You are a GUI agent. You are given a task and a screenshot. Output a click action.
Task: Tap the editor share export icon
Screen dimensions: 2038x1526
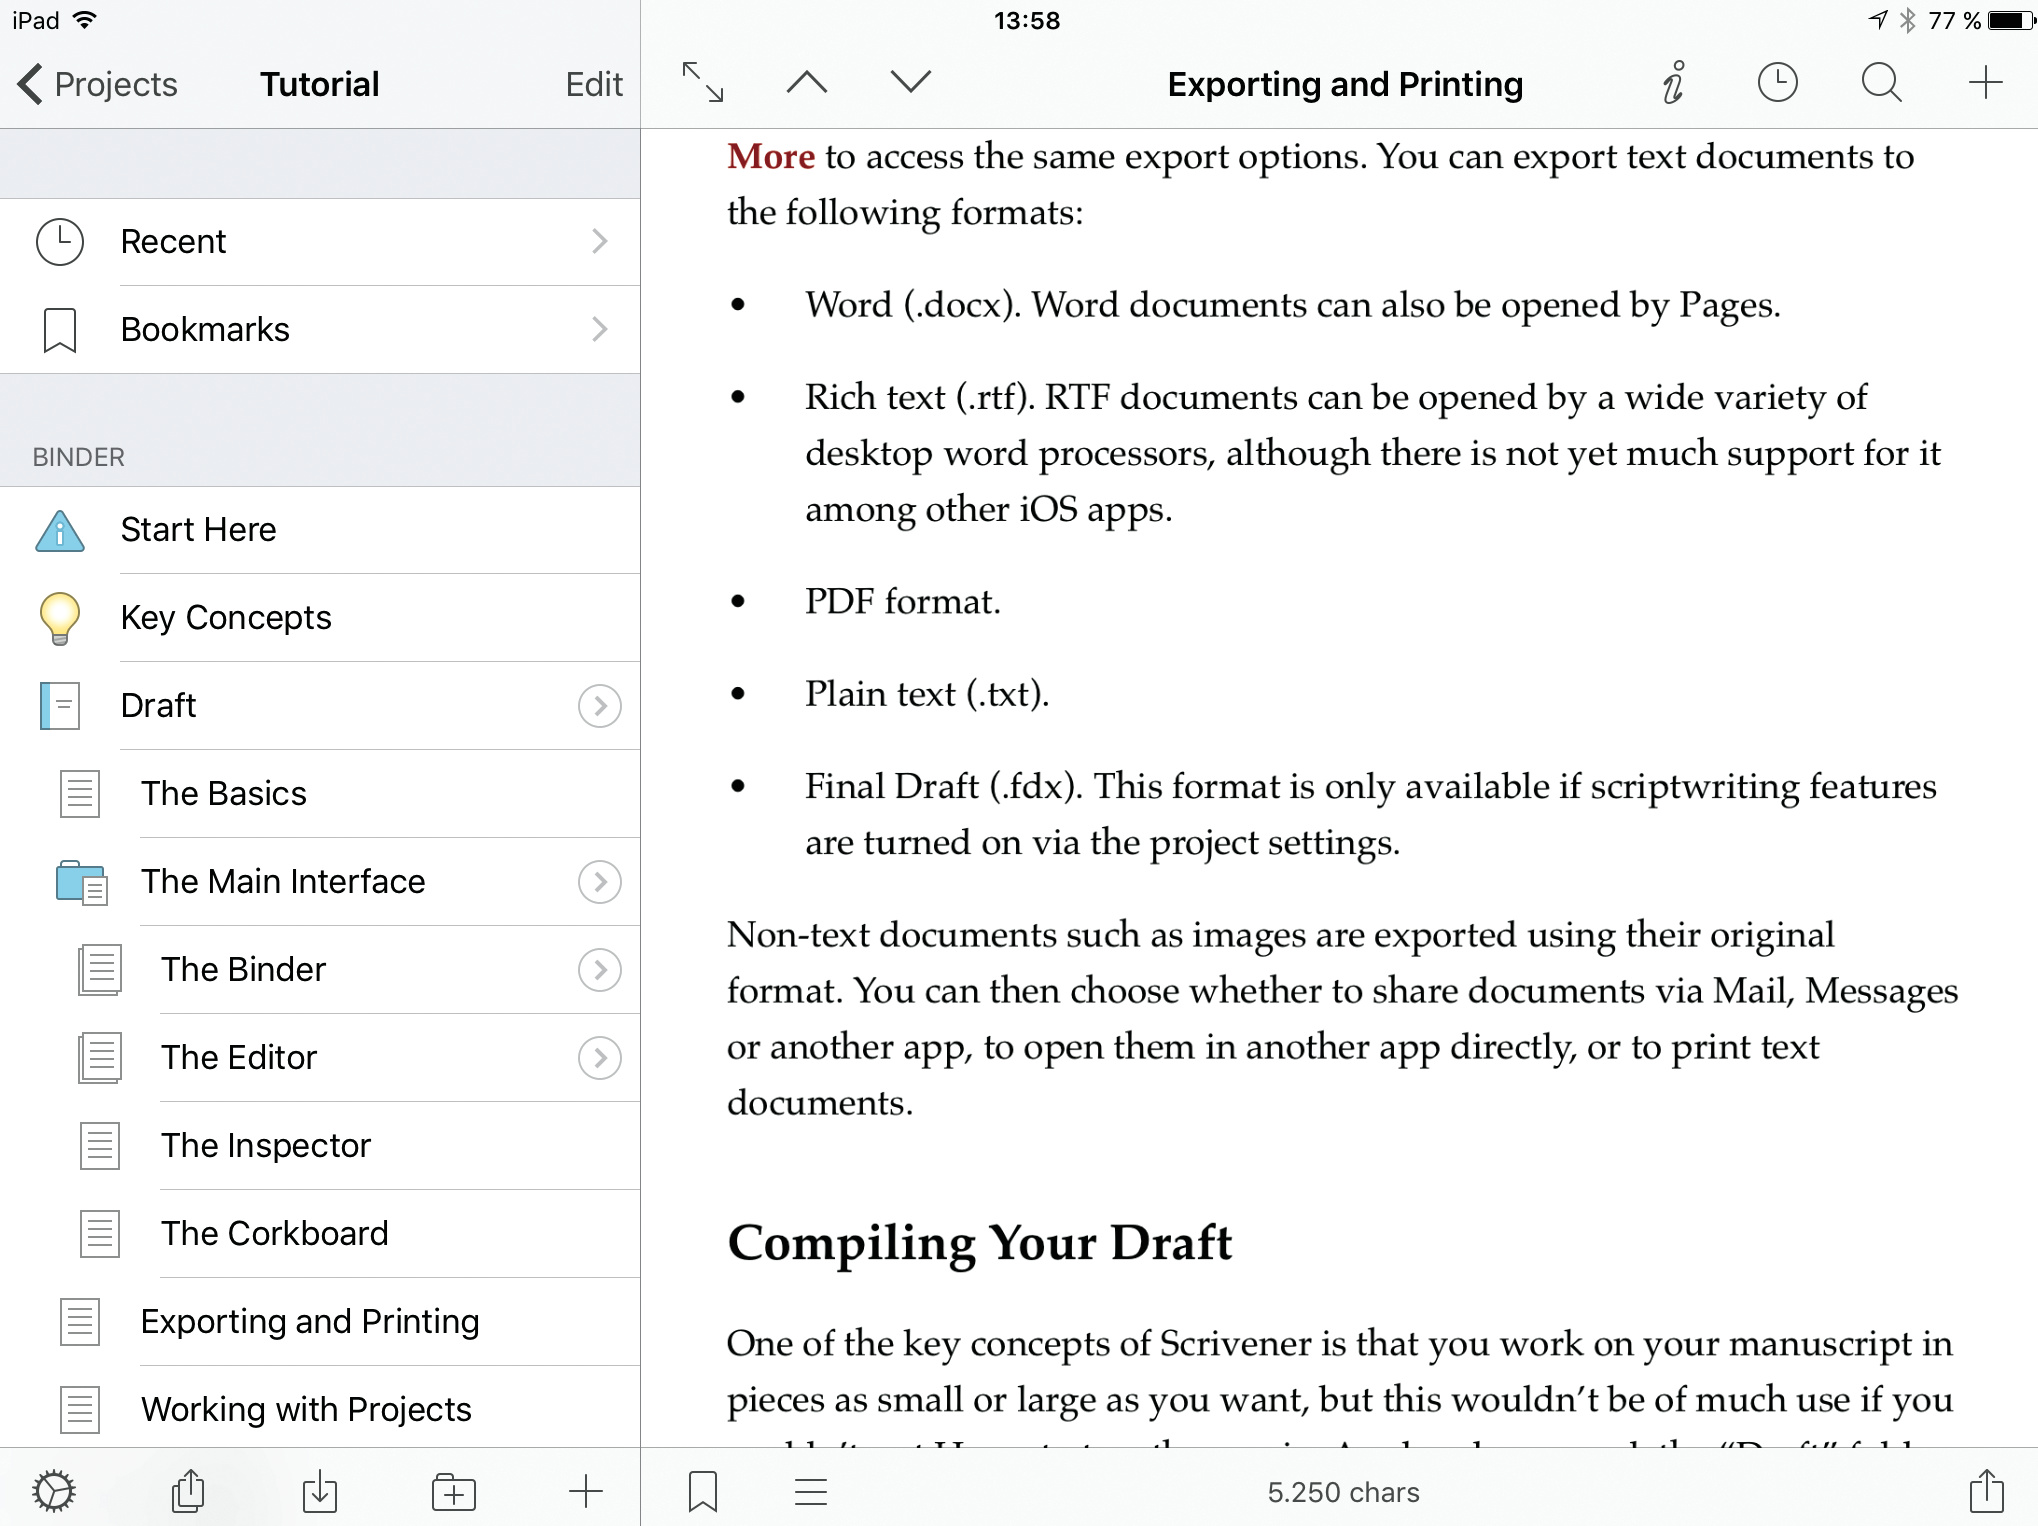tap(1986, 1491)
